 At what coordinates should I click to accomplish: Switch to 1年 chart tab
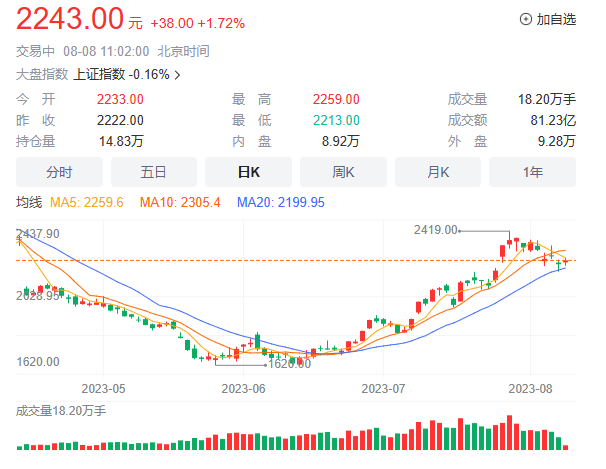point(533,172)
